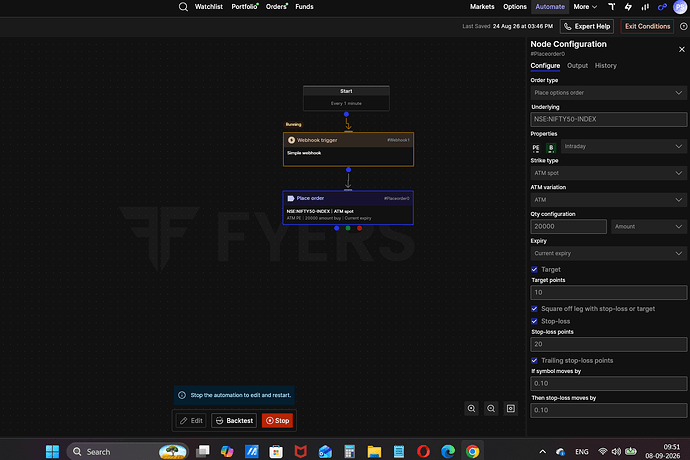The image size is (690, 460).
Task: Click the green output dot under Place order
Action: point(348,228)
